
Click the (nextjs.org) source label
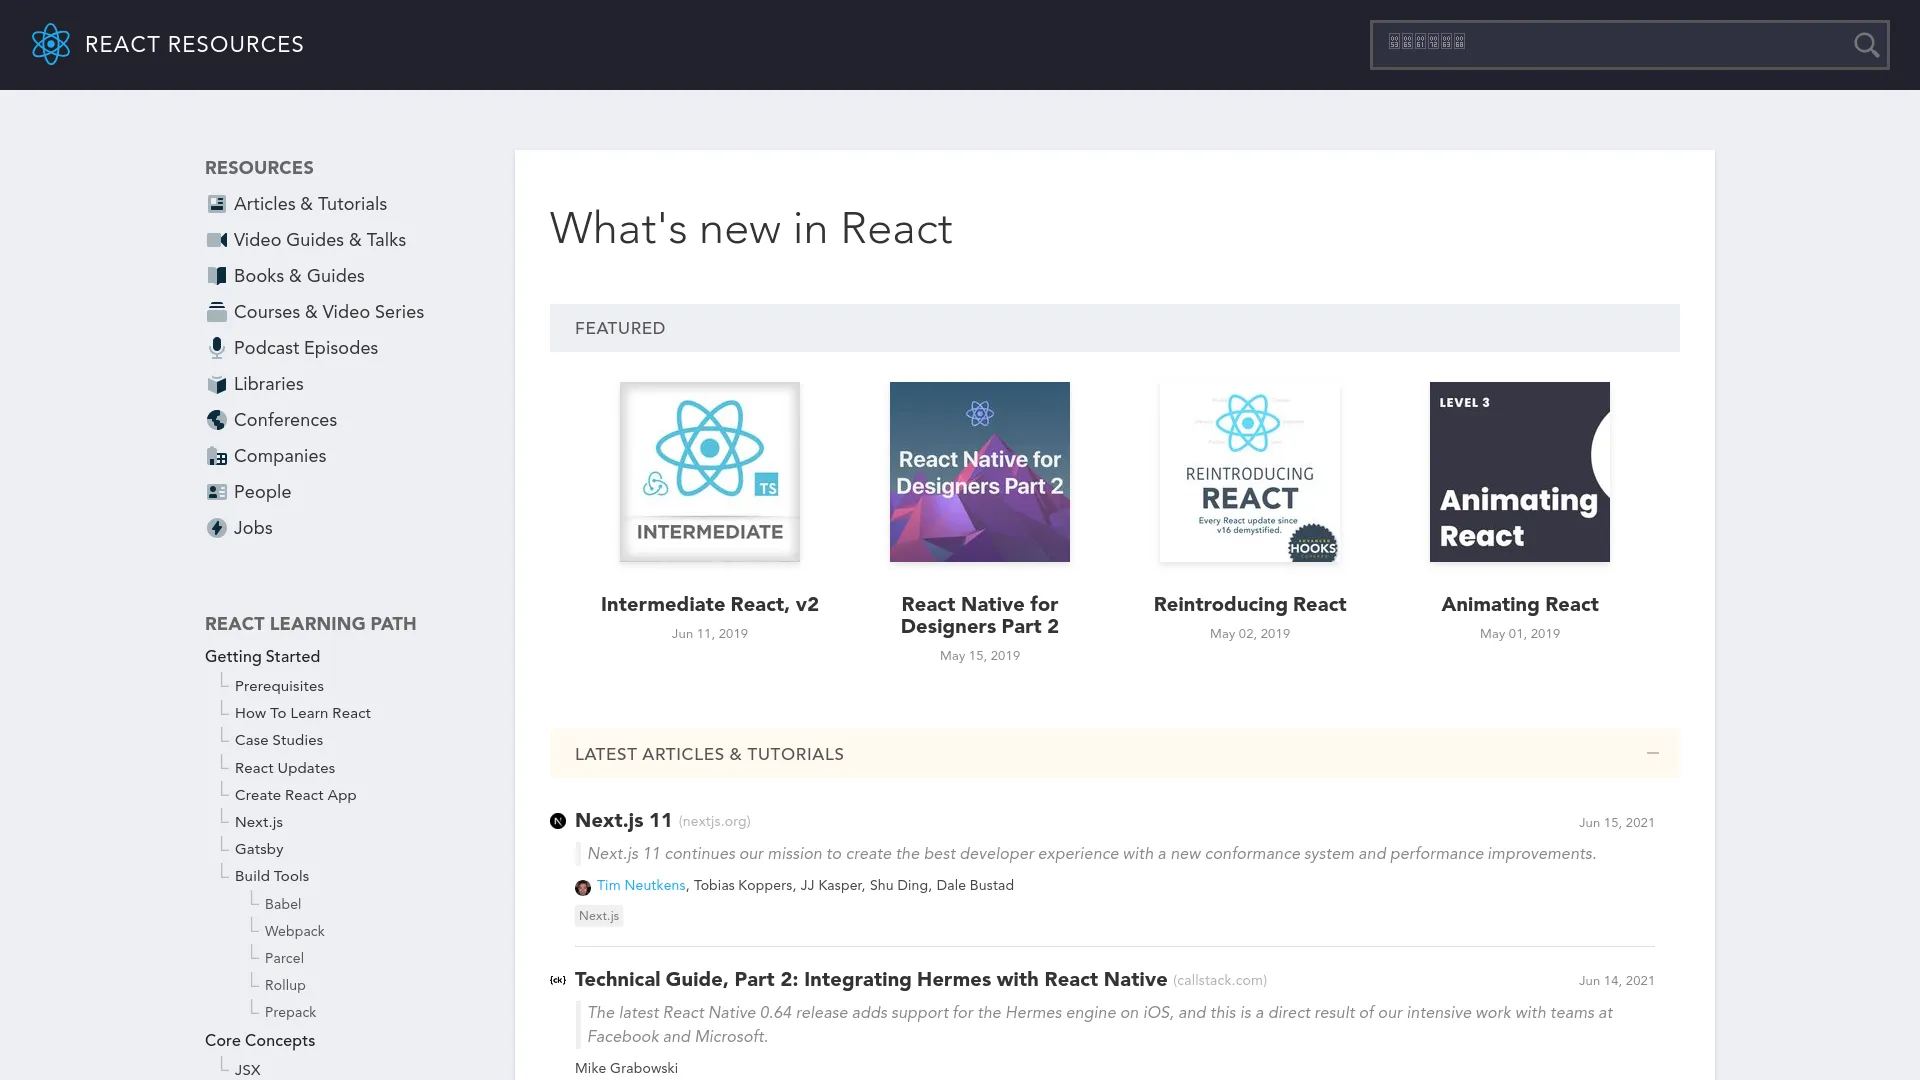point(714,822)
